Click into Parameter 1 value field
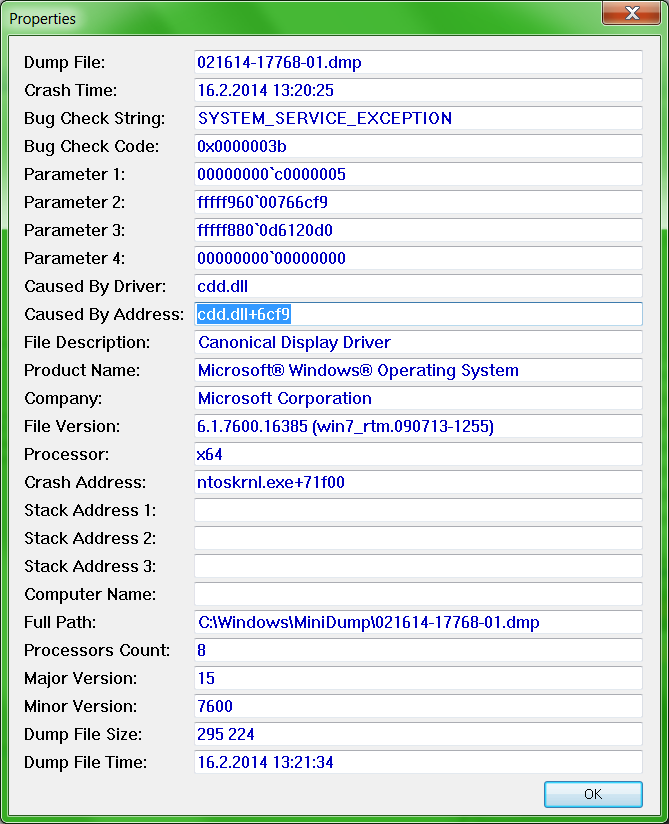 (418, 174)
